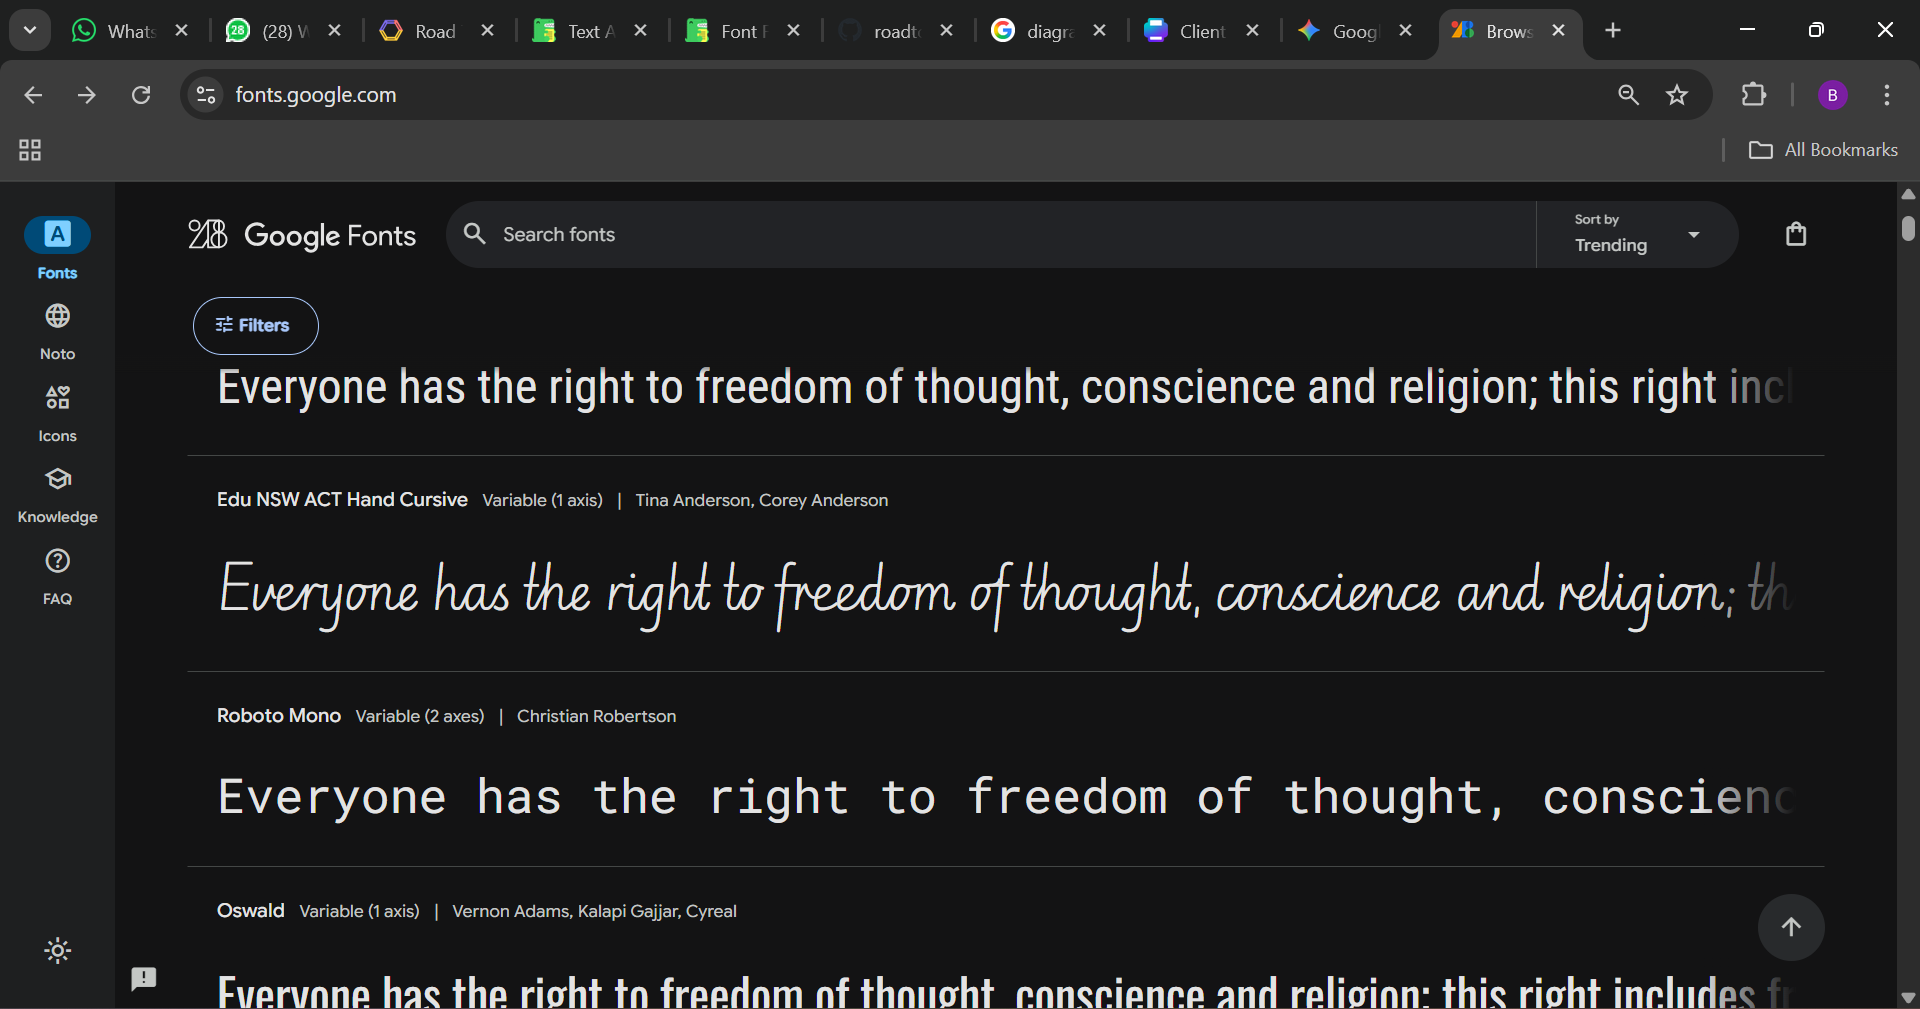
Task: View selected fonts shopping bag
Action: coord(1796,234)
